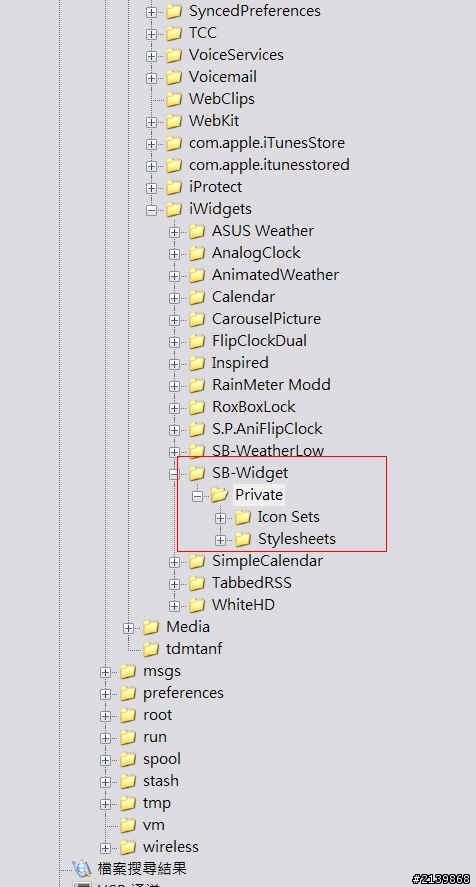Image resolution: width=476 pixels, height=887 pixels.
Task: Expand the Icon Sets folder
Action: [220, 517]
